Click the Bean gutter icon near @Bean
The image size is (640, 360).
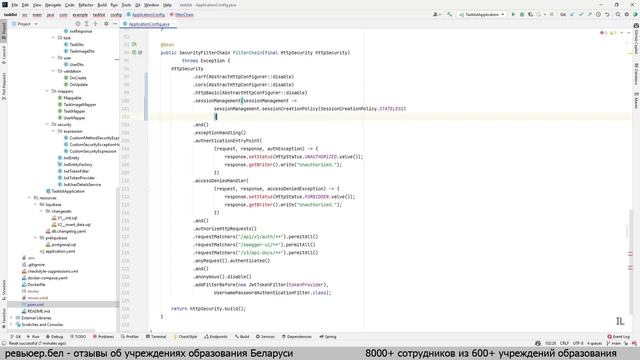pyautogui.click(x=134, y=44)
